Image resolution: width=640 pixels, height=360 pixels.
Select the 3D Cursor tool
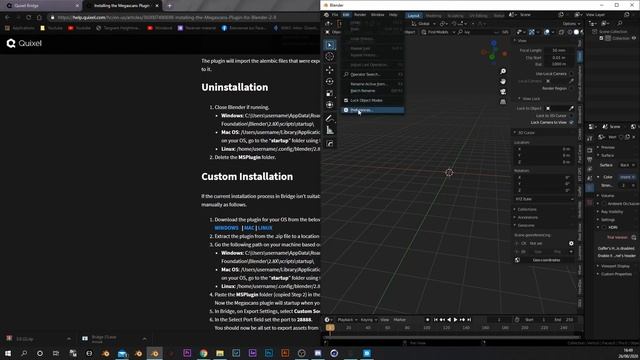pyautogui.click(x=330, y=57)
